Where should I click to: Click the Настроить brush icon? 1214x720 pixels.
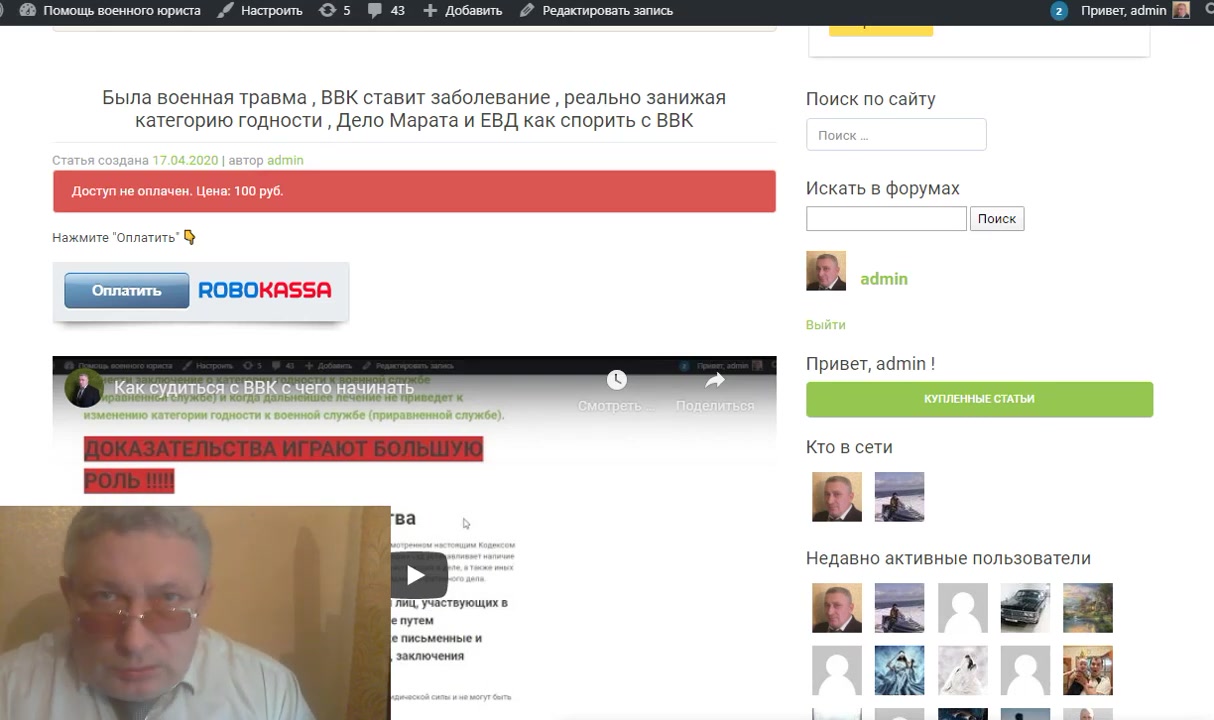(x=226, y=11)
